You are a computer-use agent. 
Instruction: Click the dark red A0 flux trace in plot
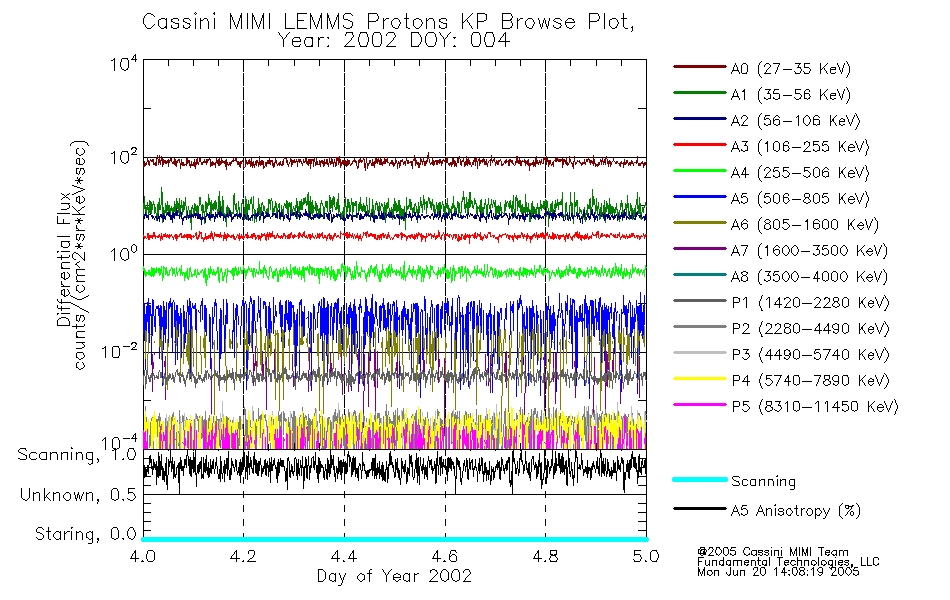(394, 162)
